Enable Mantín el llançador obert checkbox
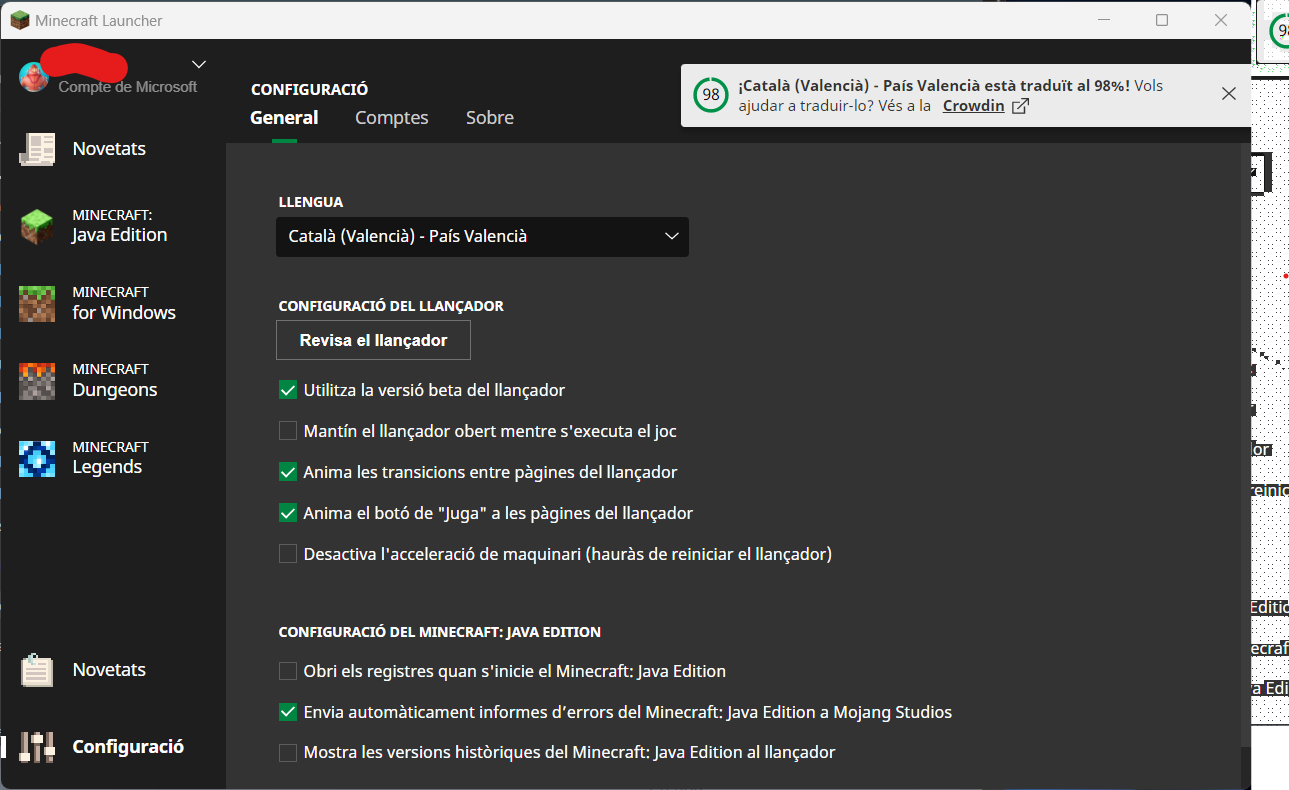The width and height of the screenshot is (1289, 790). pos(288,431)
